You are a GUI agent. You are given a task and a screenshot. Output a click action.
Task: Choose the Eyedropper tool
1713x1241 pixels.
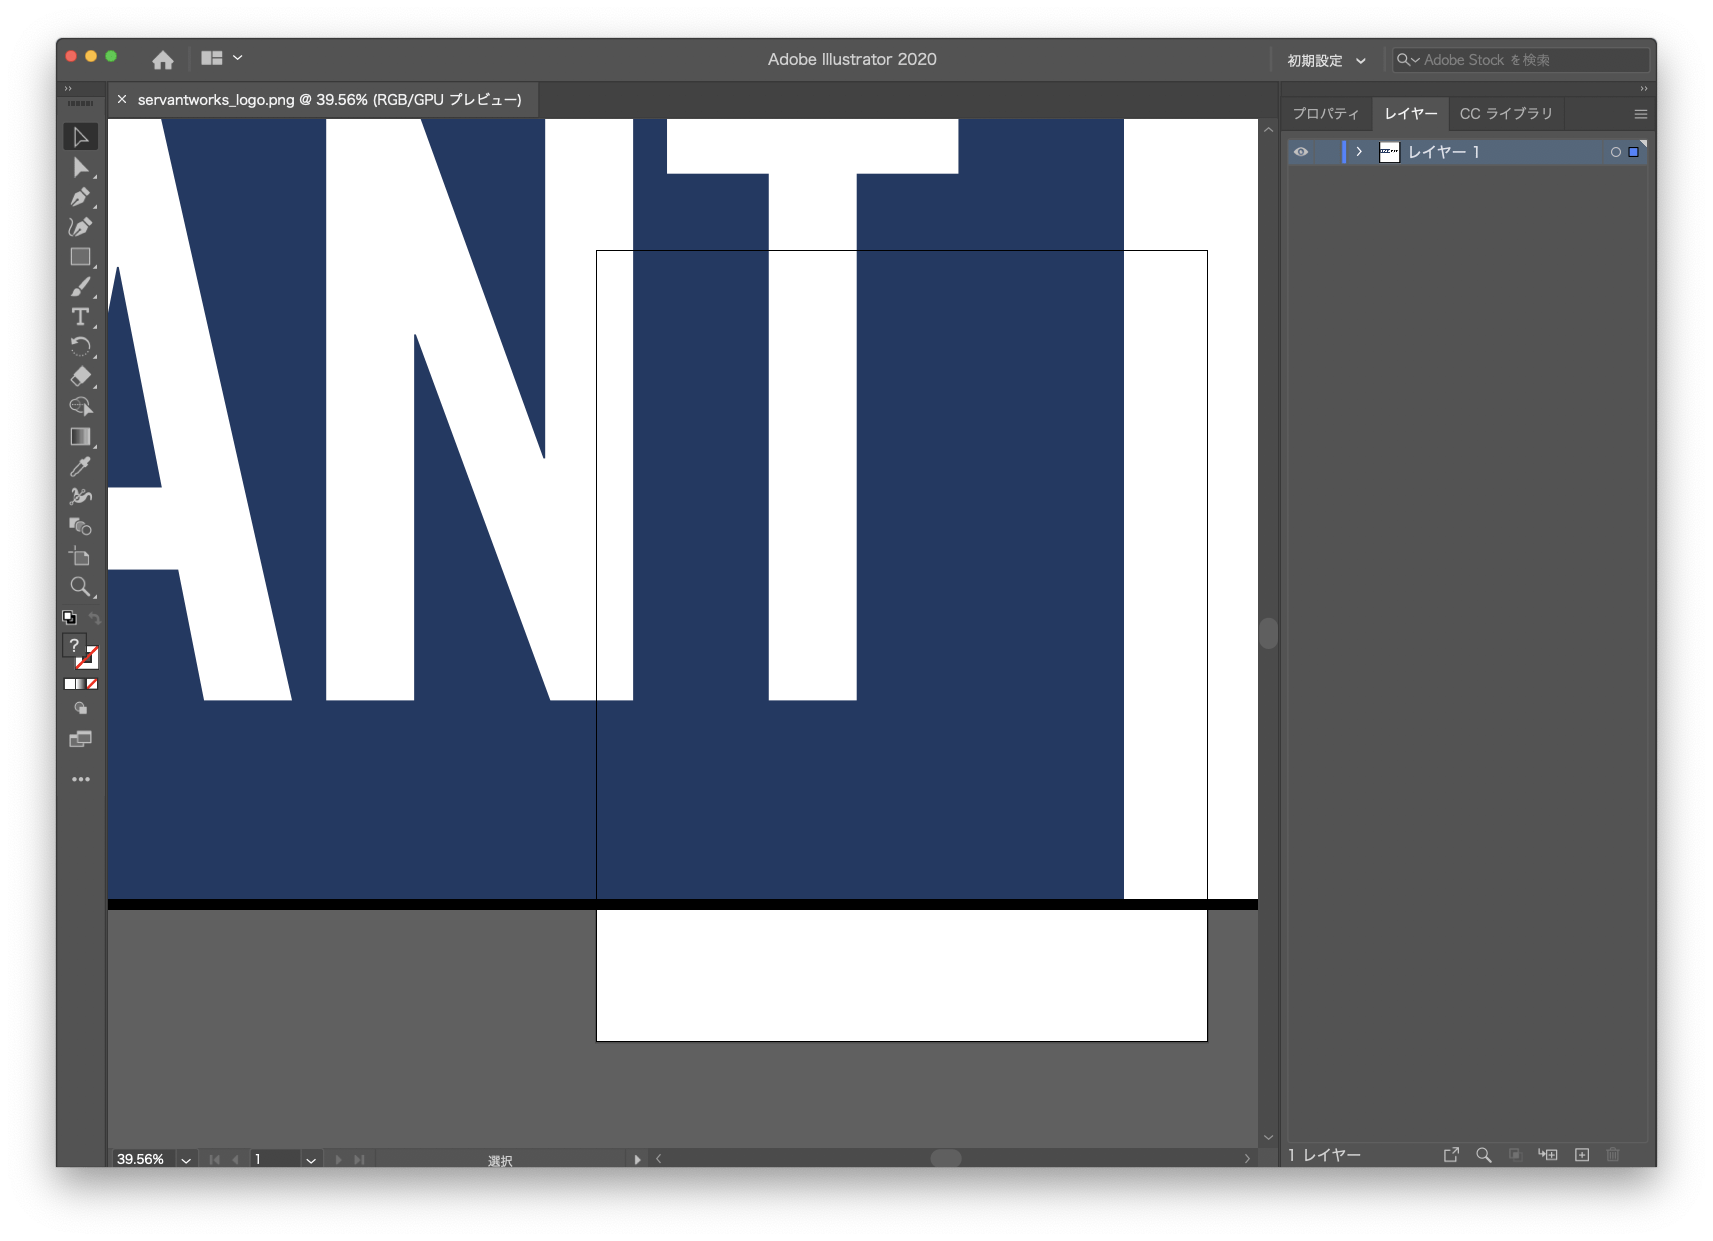click(80, 467)
